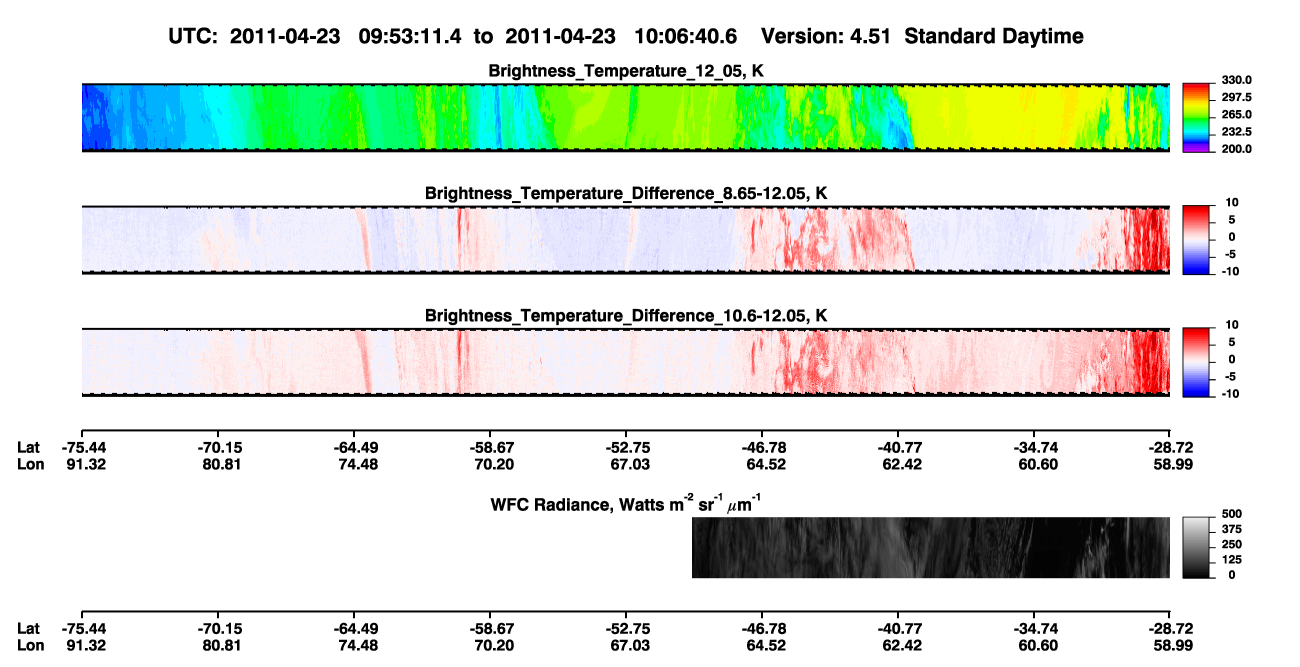Click upper axis longitude value 58.99
This screenshot has width=1300, height=667.
[x=1174, y=464]
